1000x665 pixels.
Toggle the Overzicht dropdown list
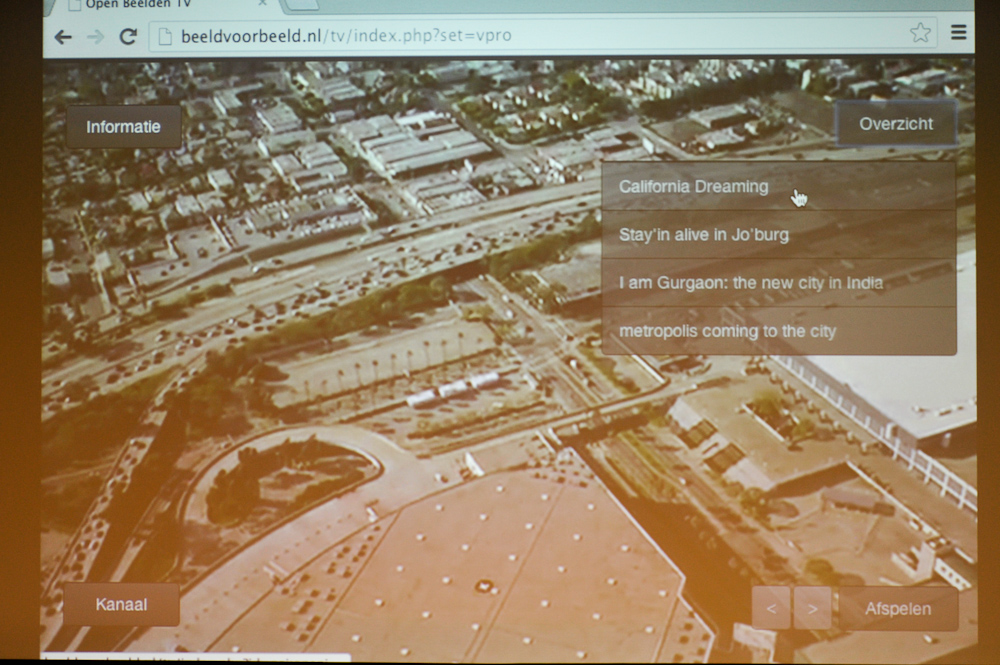895,124
